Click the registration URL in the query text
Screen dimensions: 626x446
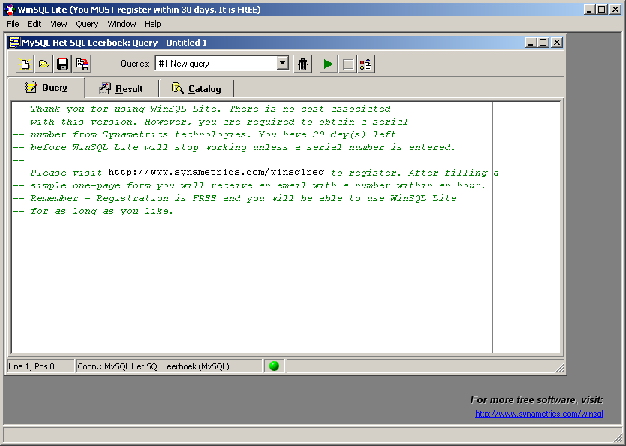click(x=216, y=172)
